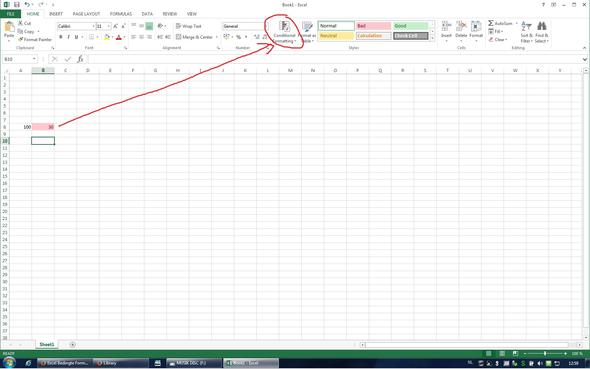Add a new sheet

click(x=73, y=345)
